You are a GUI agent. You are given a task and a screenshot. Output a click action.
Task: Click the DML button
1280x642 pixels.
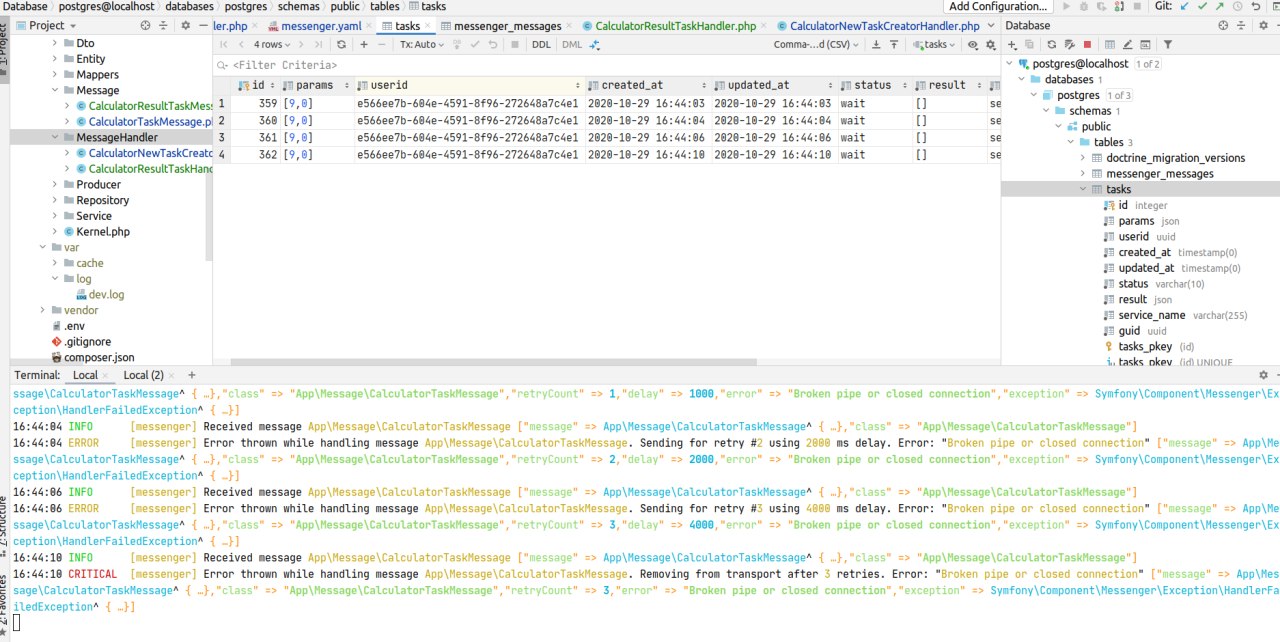click(571, 45)
